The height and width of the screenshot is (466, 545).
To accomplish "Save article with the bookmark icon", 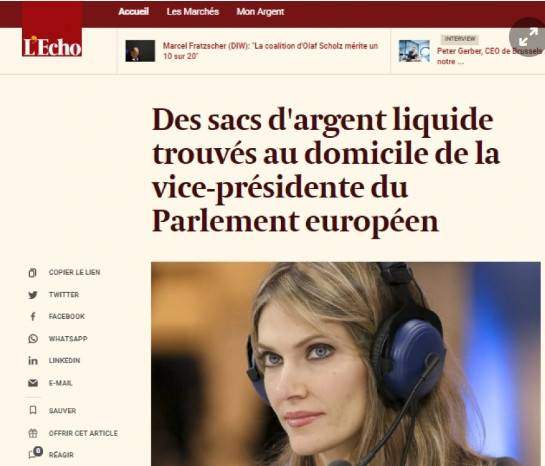I will [33, 410].
